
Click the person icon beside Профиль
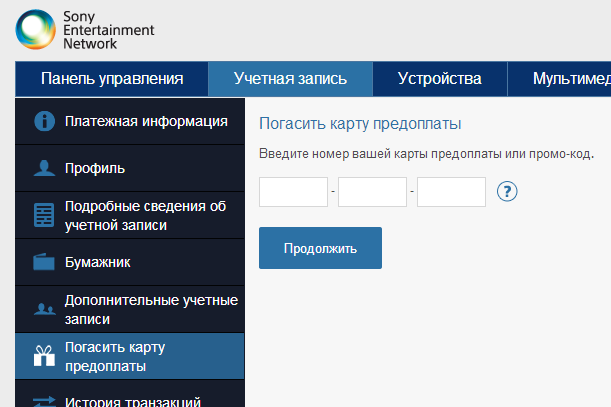pos(44,168)
